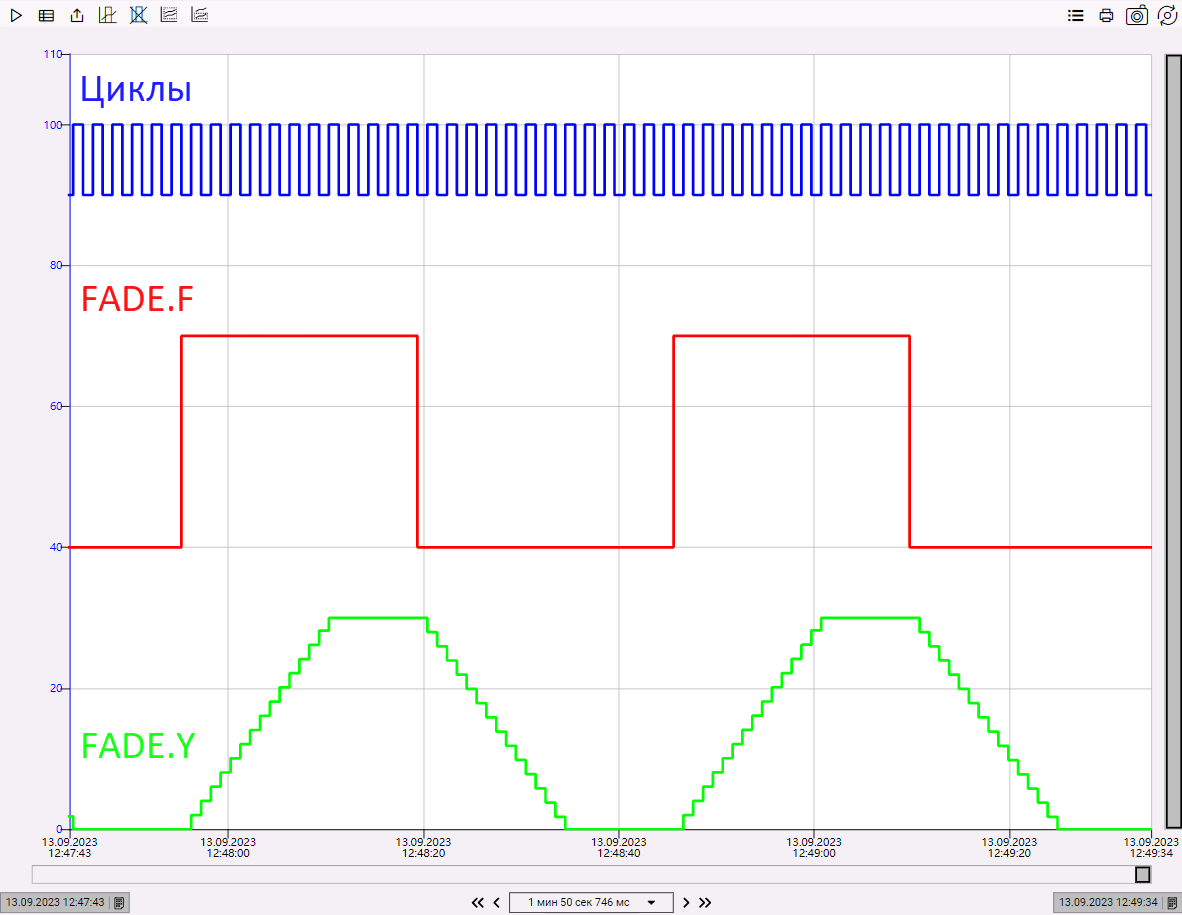Print the current trend chart

(x=1106, y=15)
